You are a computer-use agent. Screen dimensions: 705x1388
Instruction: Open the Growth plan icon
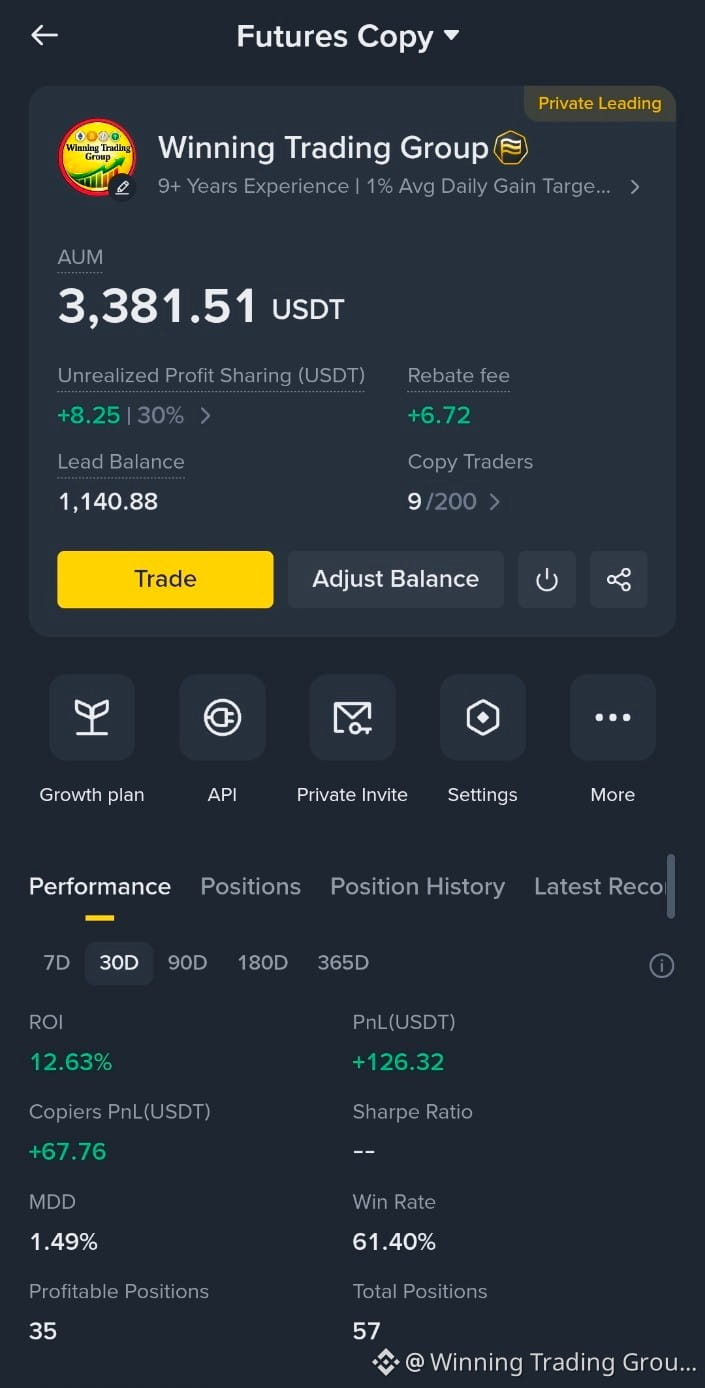[92, 717]
